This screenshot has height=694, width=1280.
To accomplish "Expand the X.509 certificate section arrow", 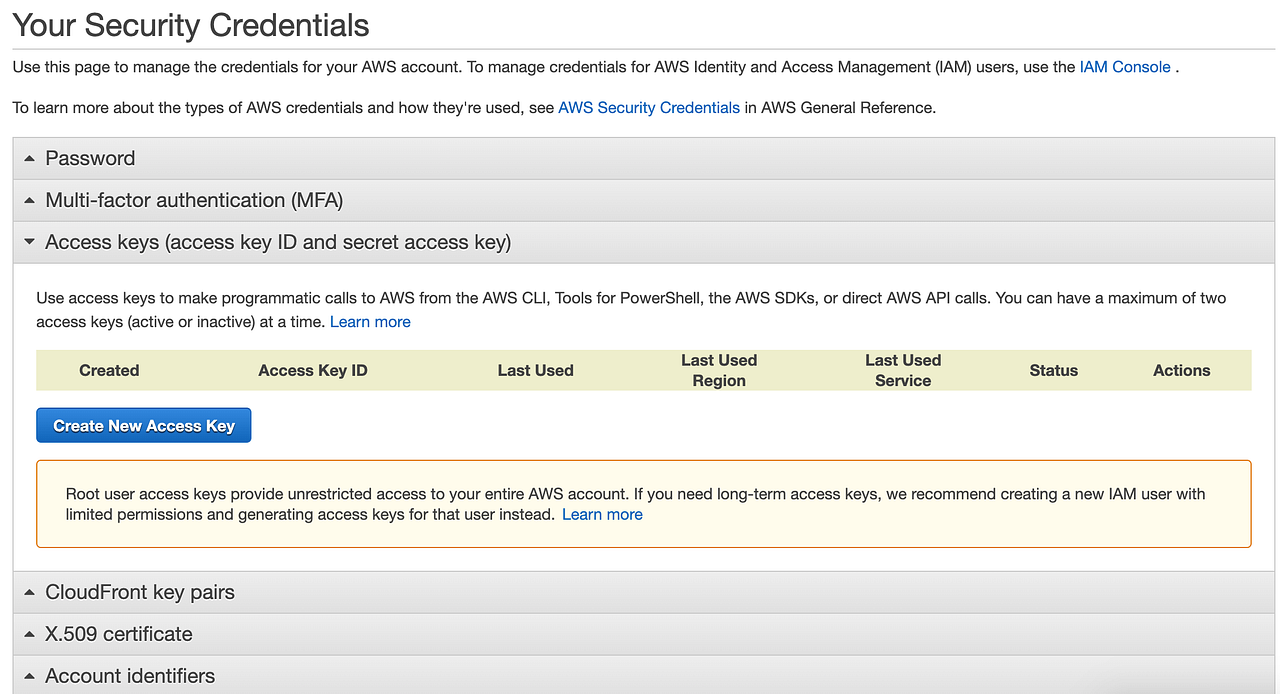I will point(29,635).
